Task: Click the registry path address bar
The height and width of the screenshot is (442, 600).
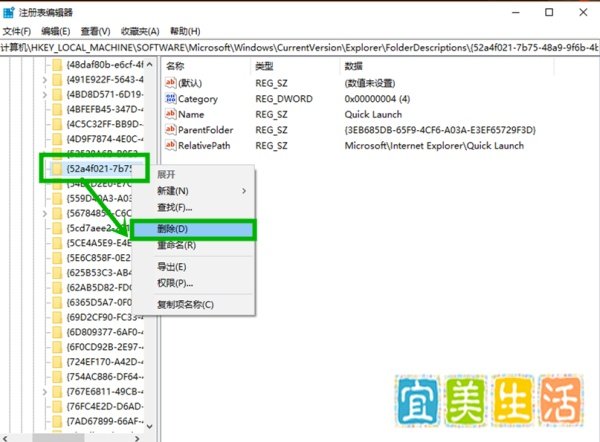Action: coord(300,48)
